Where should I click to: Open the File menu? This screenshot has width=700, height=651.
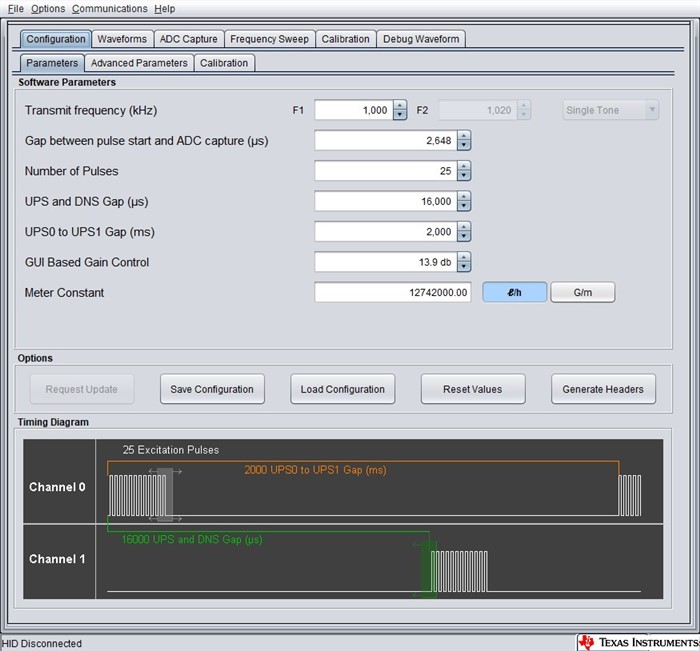(x=16, y=8)
